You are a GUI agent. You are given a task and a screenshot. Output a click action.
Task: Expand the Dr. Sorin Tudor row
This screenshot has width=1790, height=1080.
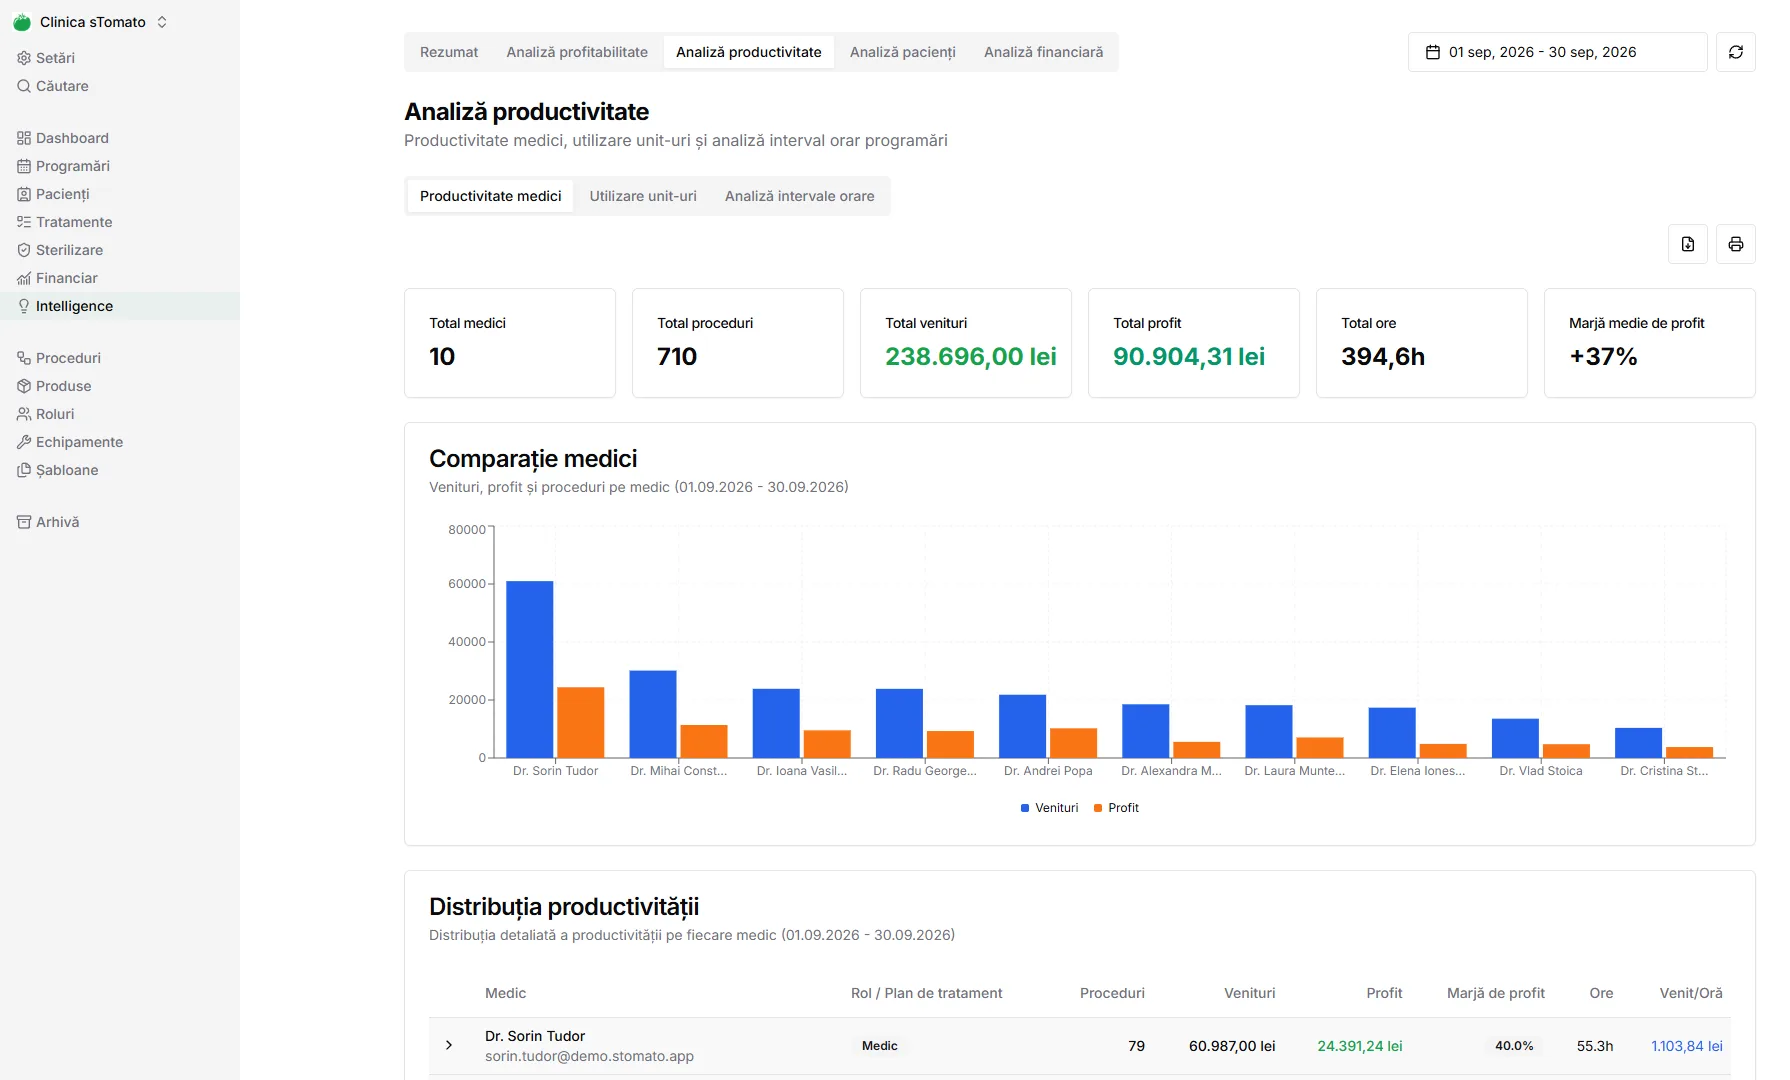pyautogui.click(x=449, y=1045)
